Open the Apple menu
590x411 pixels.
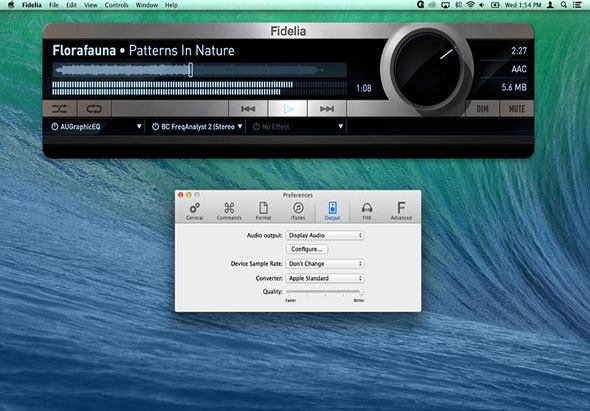point(11,5)
